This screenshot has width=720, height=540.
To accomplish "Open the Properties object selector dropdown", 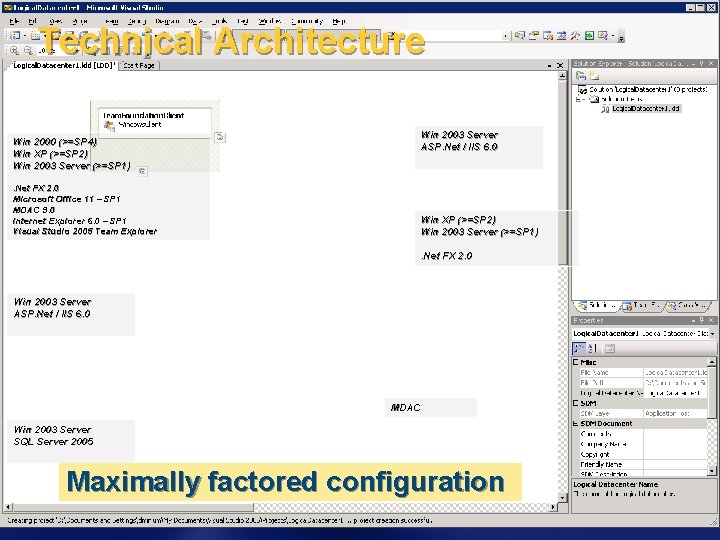I will pos(712,334).
